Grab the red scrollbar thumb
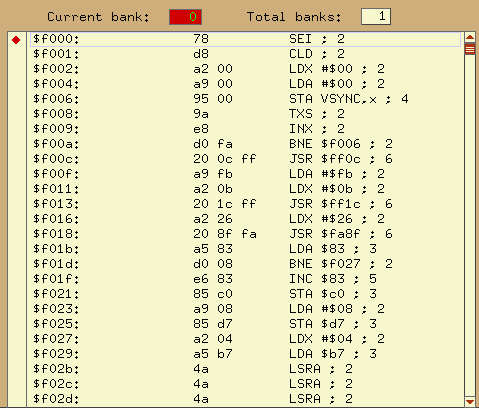The image size is (479, 408). click(470, 49)
